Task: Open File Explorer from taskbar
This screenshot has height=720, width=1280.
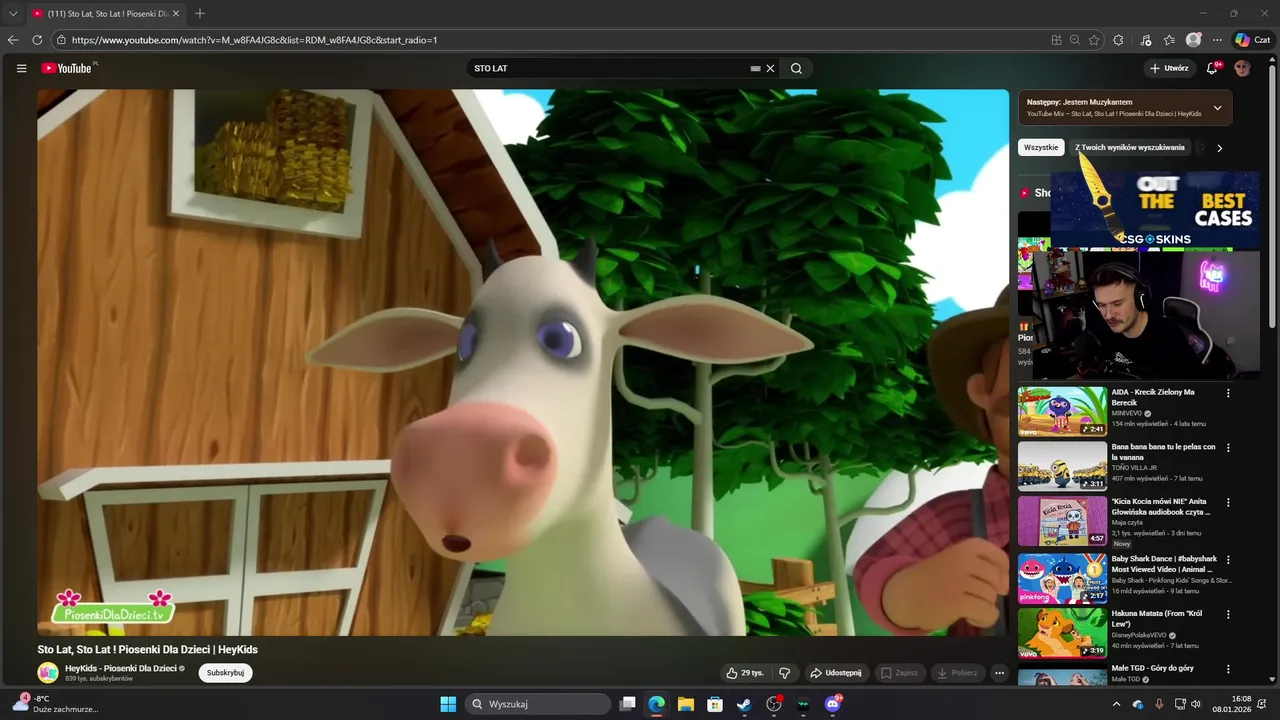Action: pos(686,704)
